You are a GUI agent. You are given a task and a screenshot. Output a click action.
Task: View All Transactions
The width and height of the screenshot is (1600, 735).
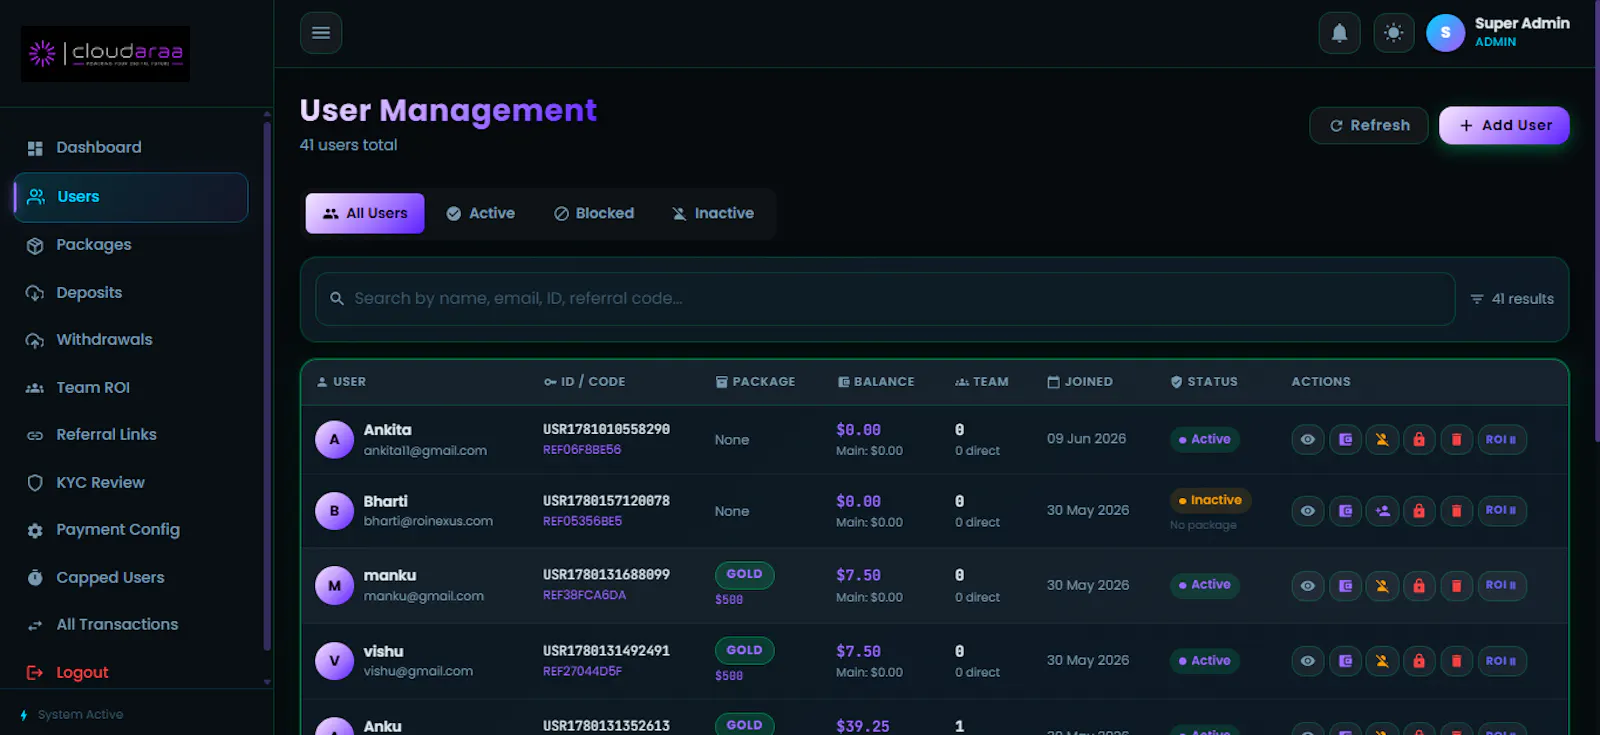click(117, 625)
